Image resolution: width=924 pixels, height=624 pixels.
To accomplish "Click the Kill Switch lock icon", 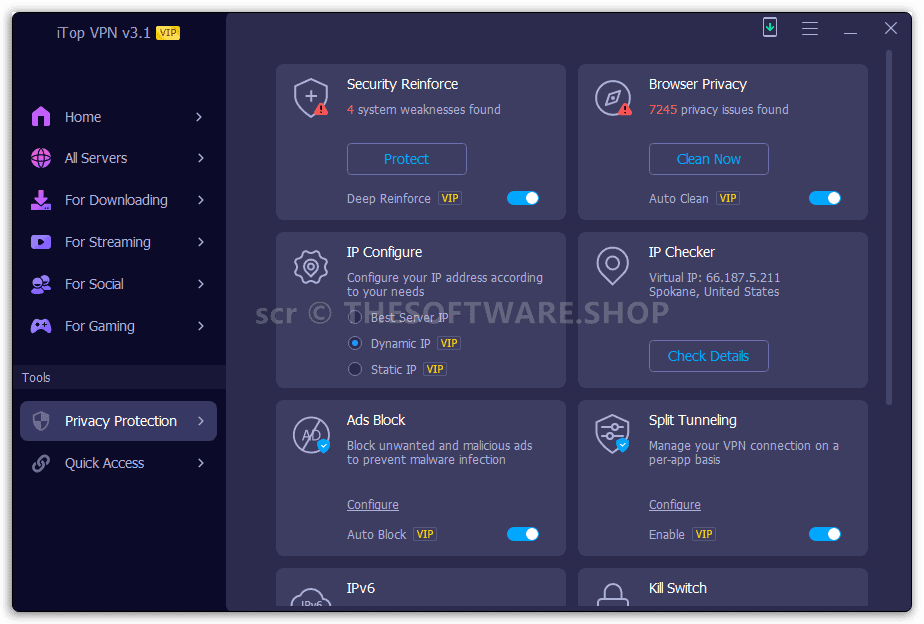I will [613, 594].
